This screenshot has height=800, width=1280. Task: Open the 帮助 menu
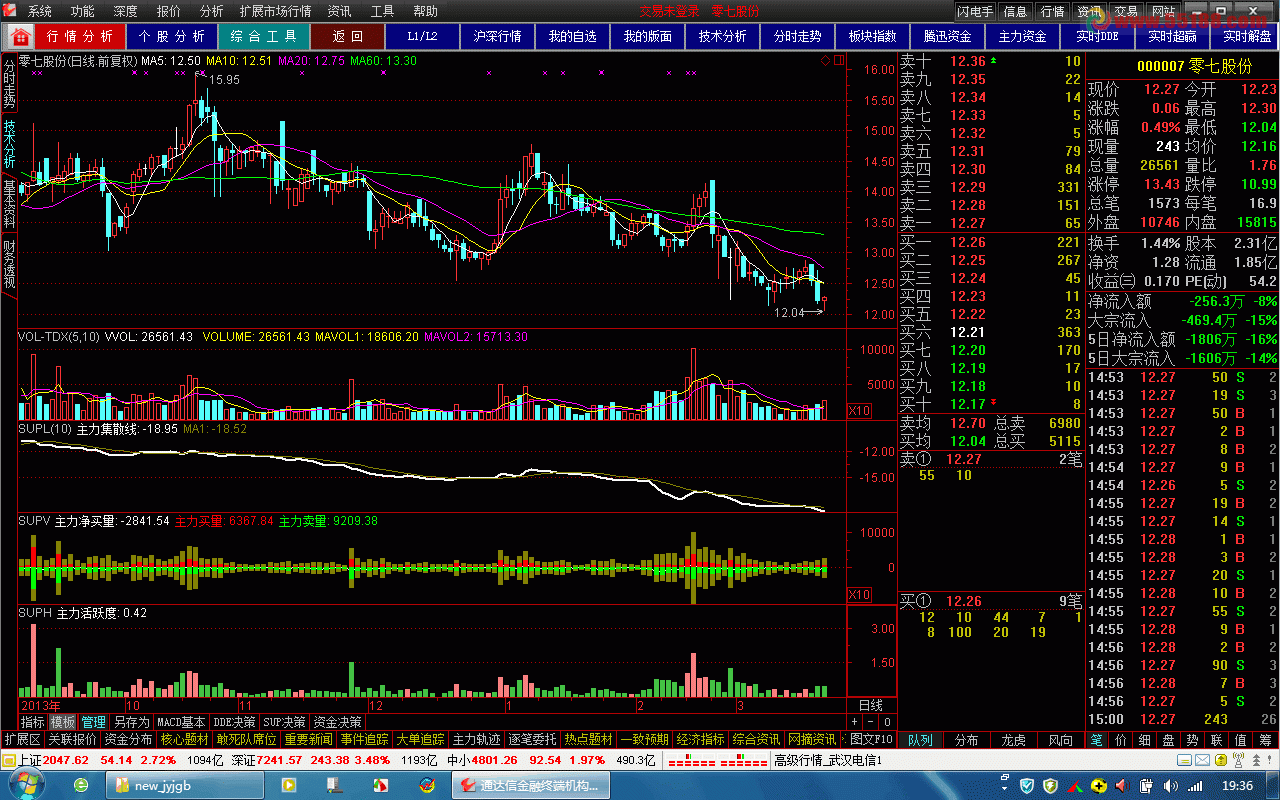tap(425, 11)
